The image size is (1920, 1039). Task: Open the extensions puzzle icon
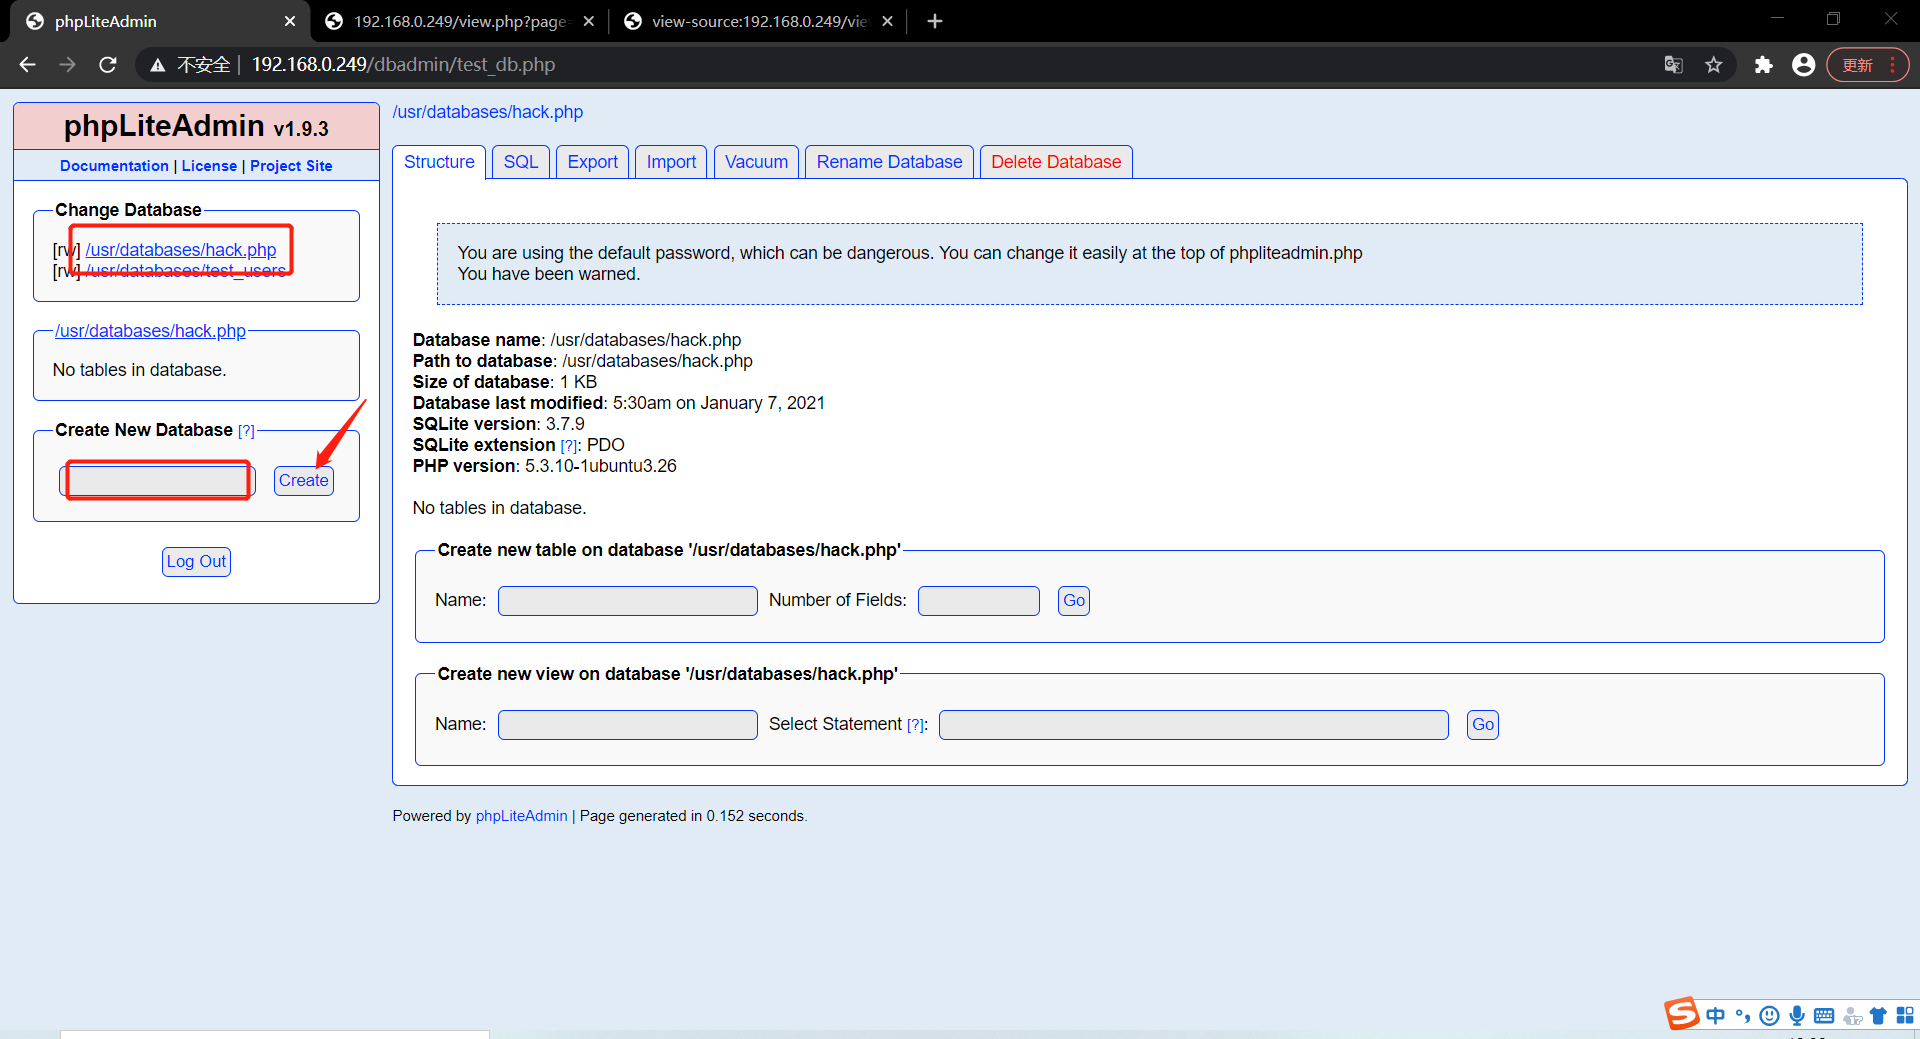[x=1763, y=65]
